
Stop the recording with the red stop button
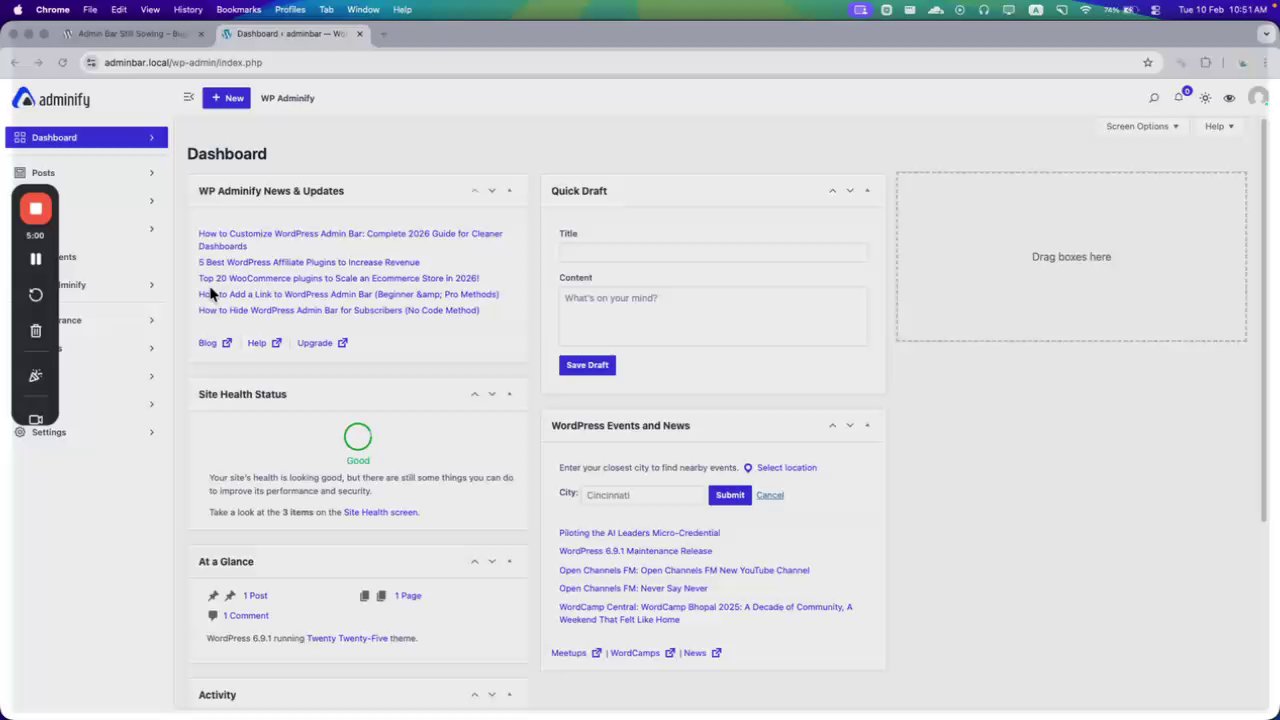[x=36, y=208]
